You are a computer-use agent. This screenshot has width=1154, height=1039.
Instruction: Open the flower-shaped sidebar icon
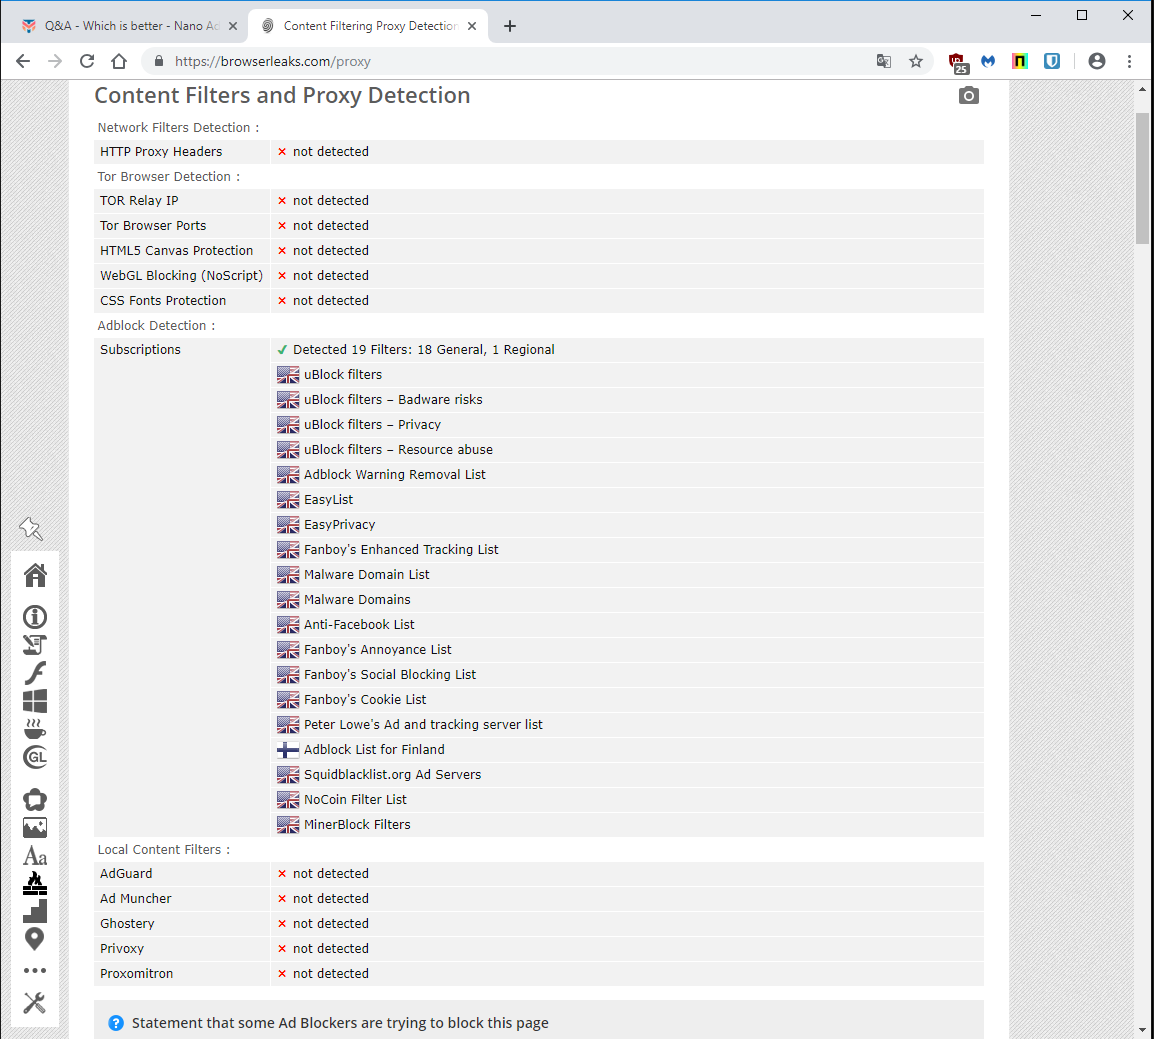pos(35,799)
